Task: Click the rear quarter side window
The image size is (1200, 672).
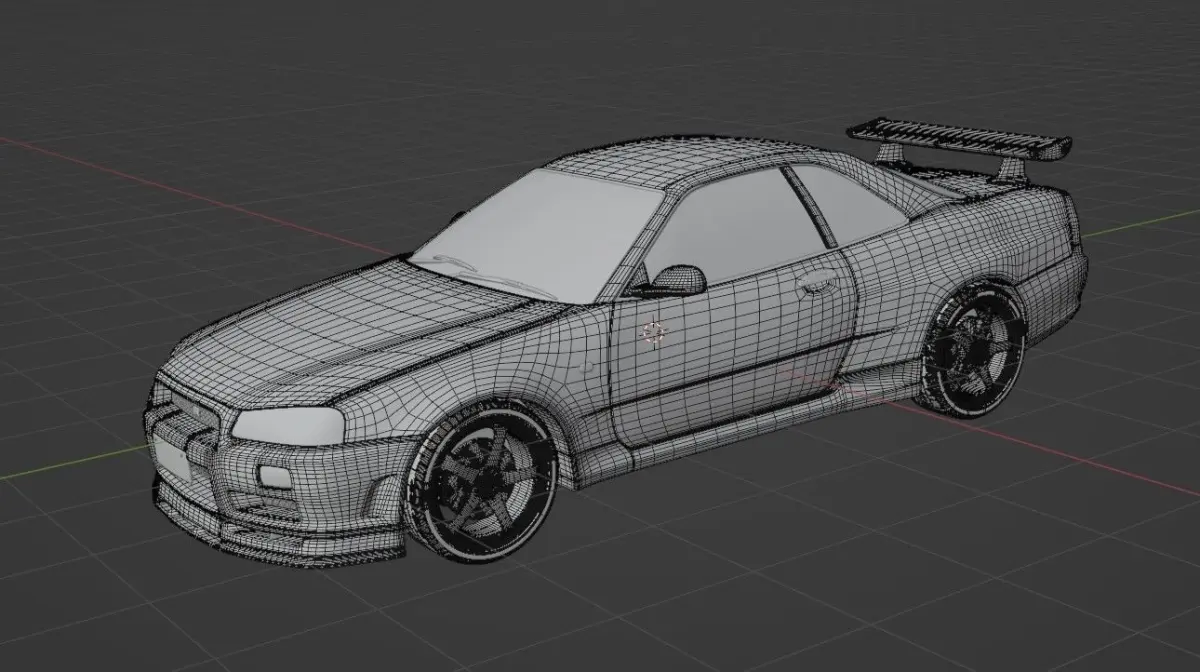Action: (x=848, y=203)
